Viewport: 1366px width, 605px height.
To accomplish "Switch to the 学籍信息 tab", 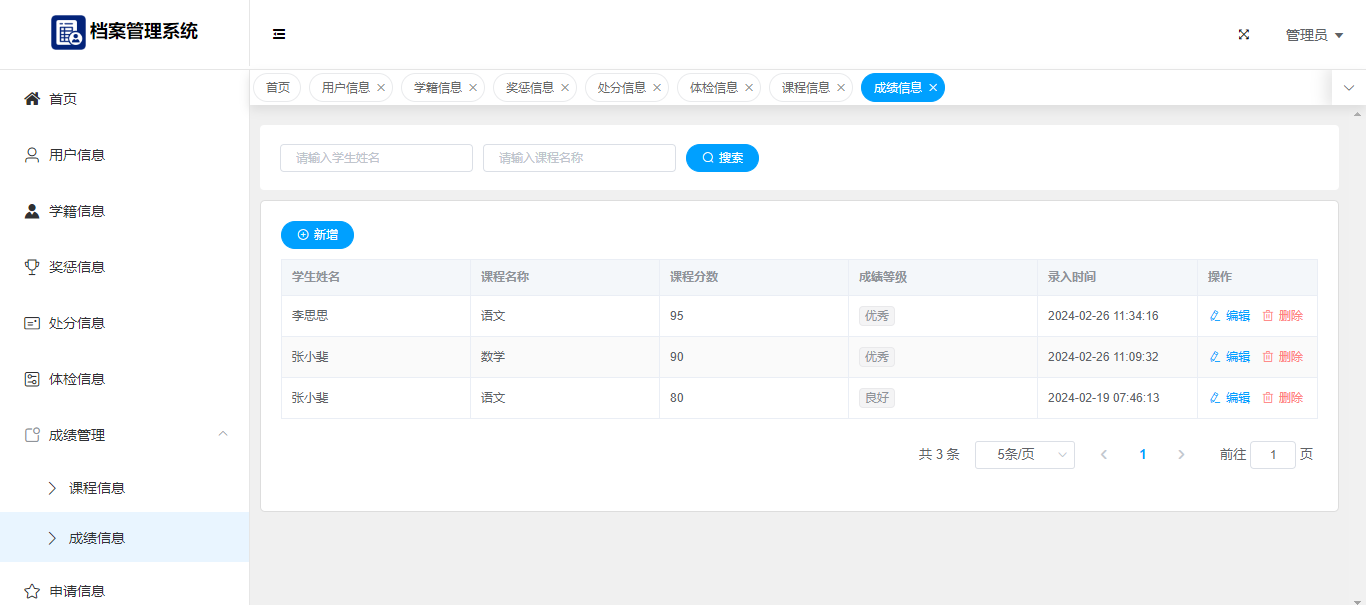I will 437,88.
